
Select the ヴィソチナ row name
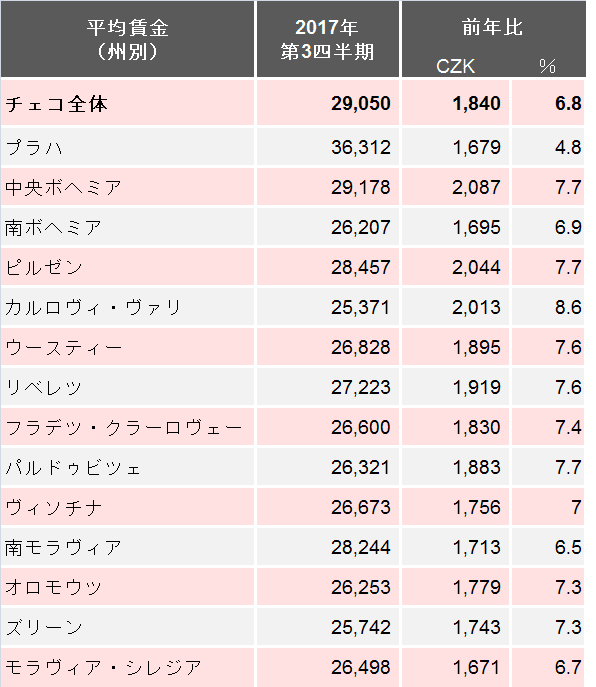pyautogui.click(x=53, y=507)
